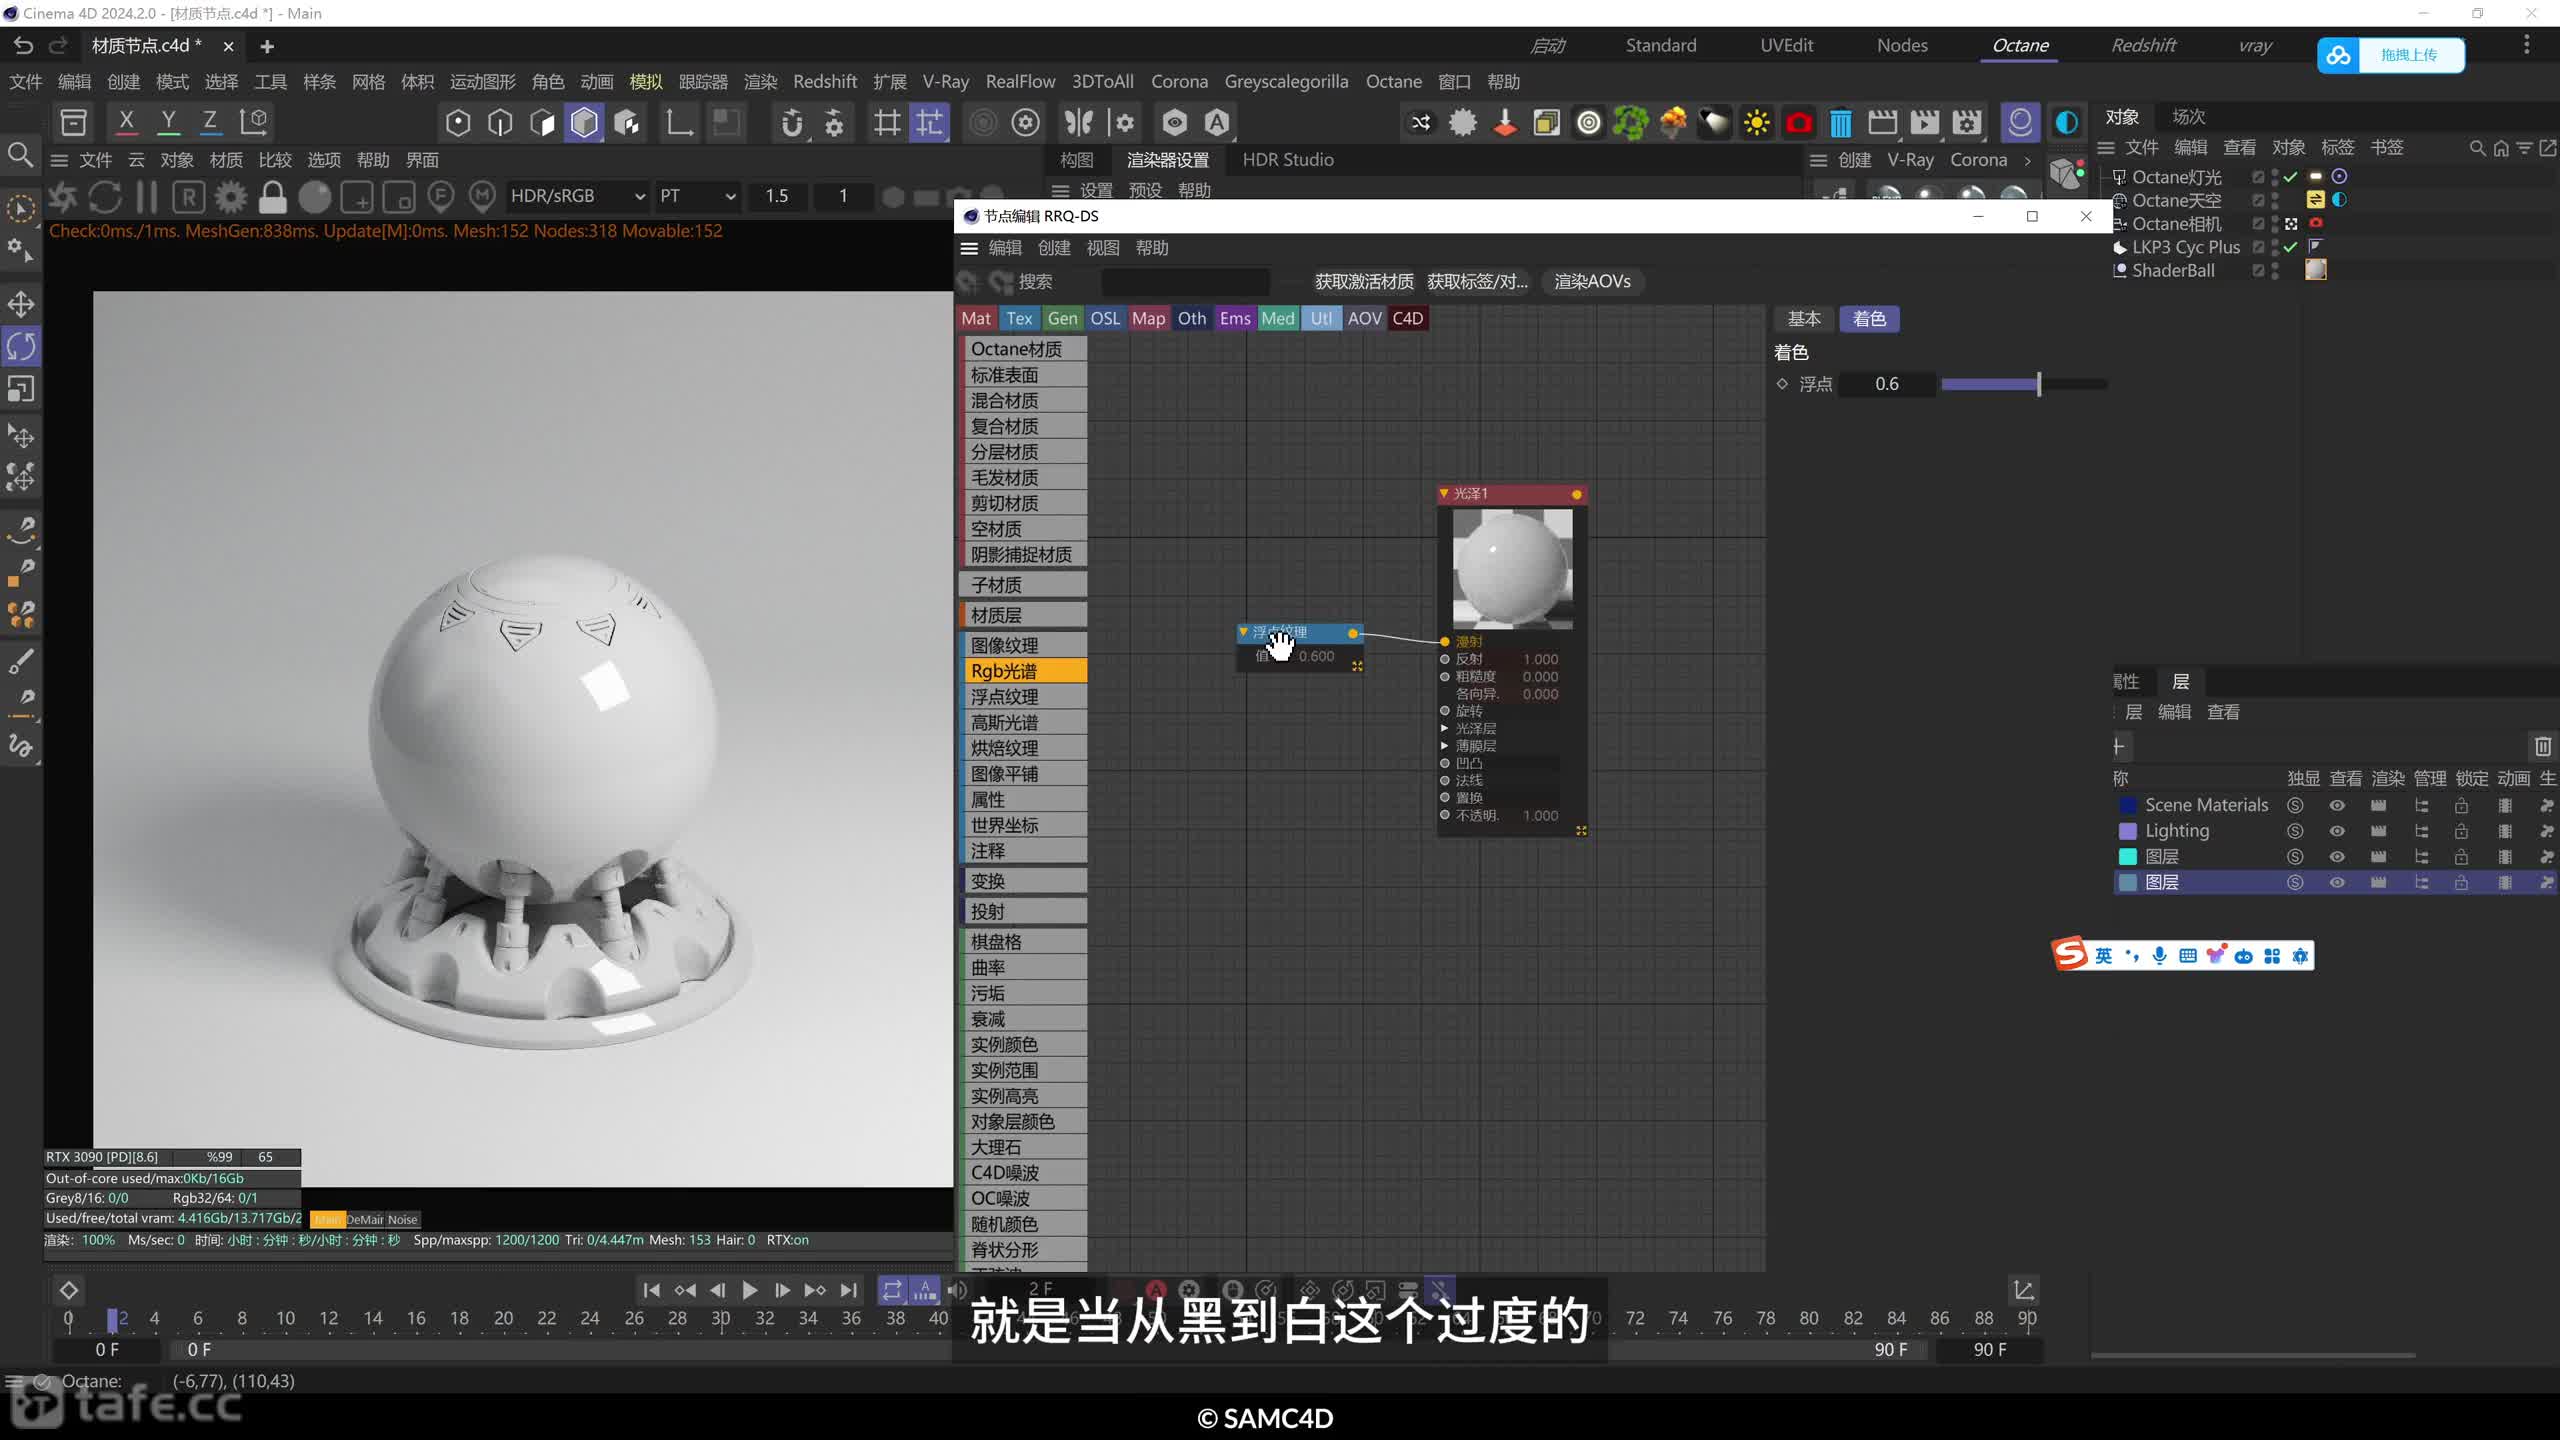Click the layer panel trash icon
2560x1440 pixels.
pyautogui.click(x=2542, y=746)
